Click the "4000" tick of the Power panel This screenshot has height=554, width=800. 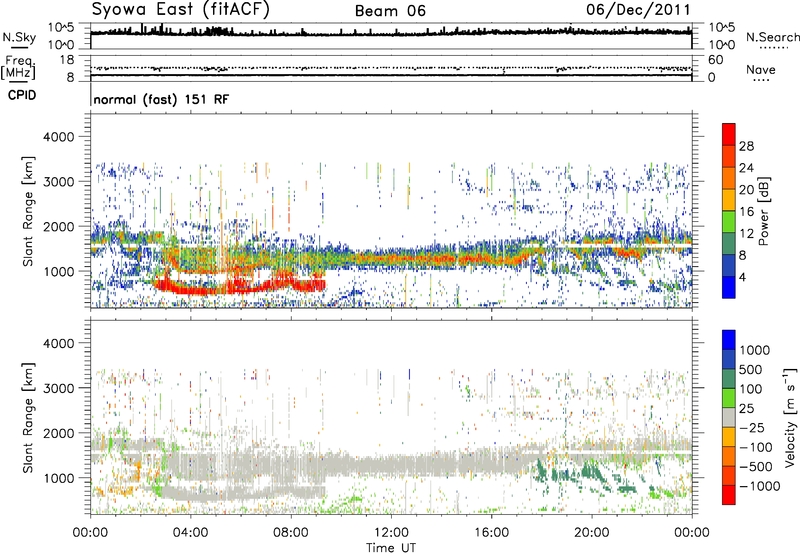(x=58, y=137)
